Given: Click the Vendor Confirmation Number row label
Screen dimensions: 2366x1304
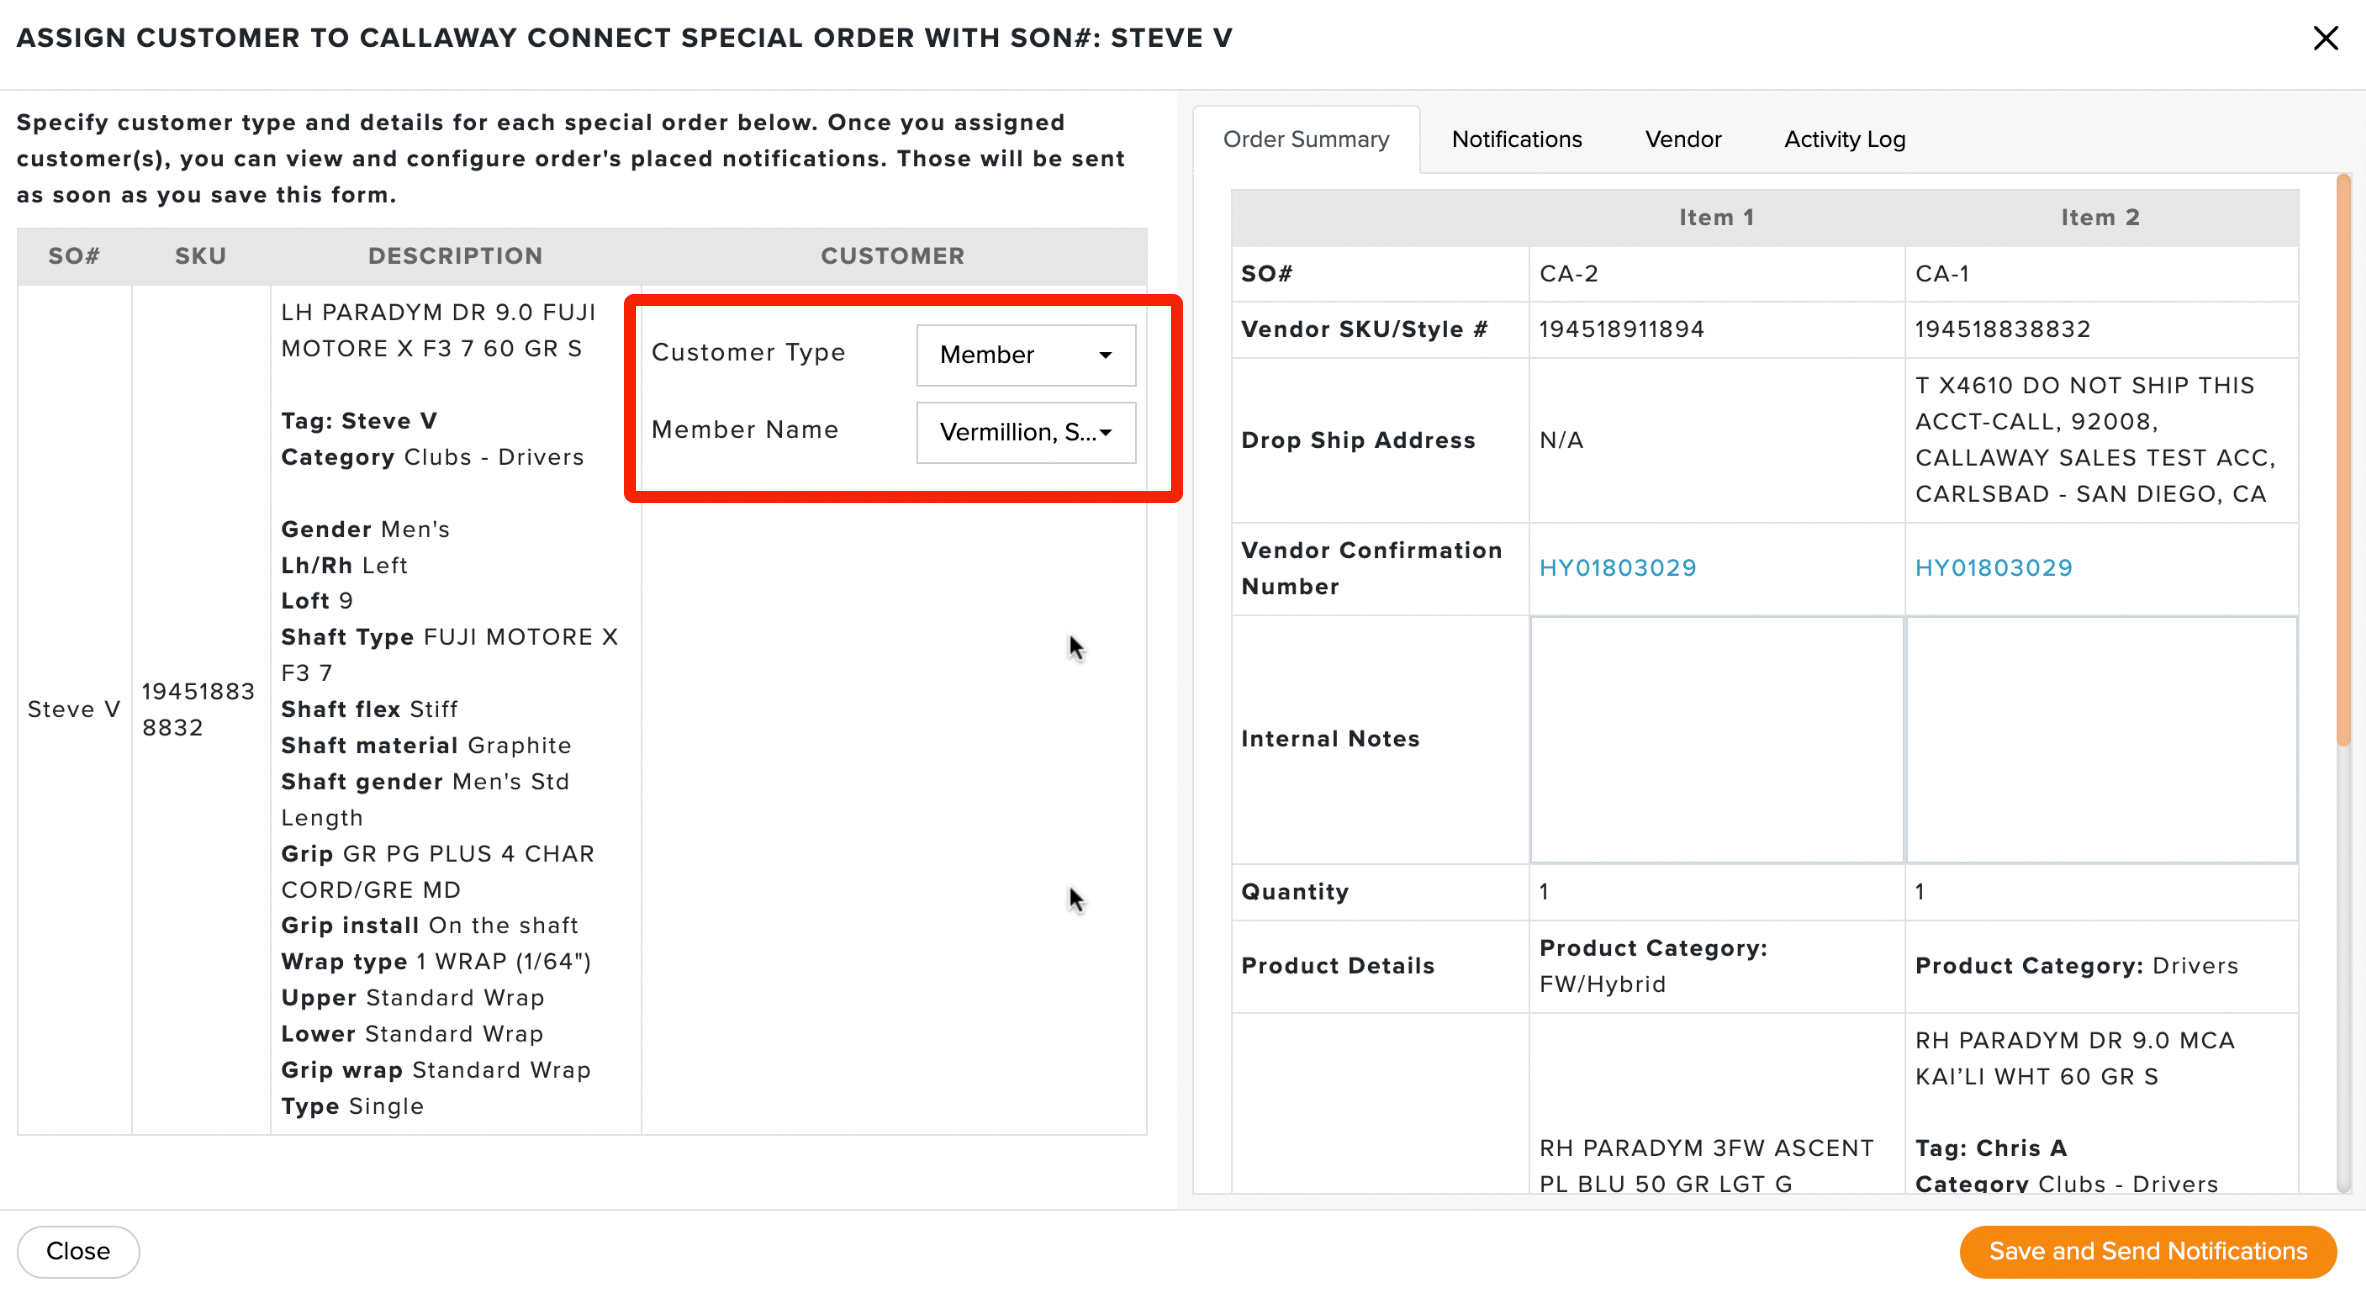Looking at the screenshot, I should tap(1371, 568).
